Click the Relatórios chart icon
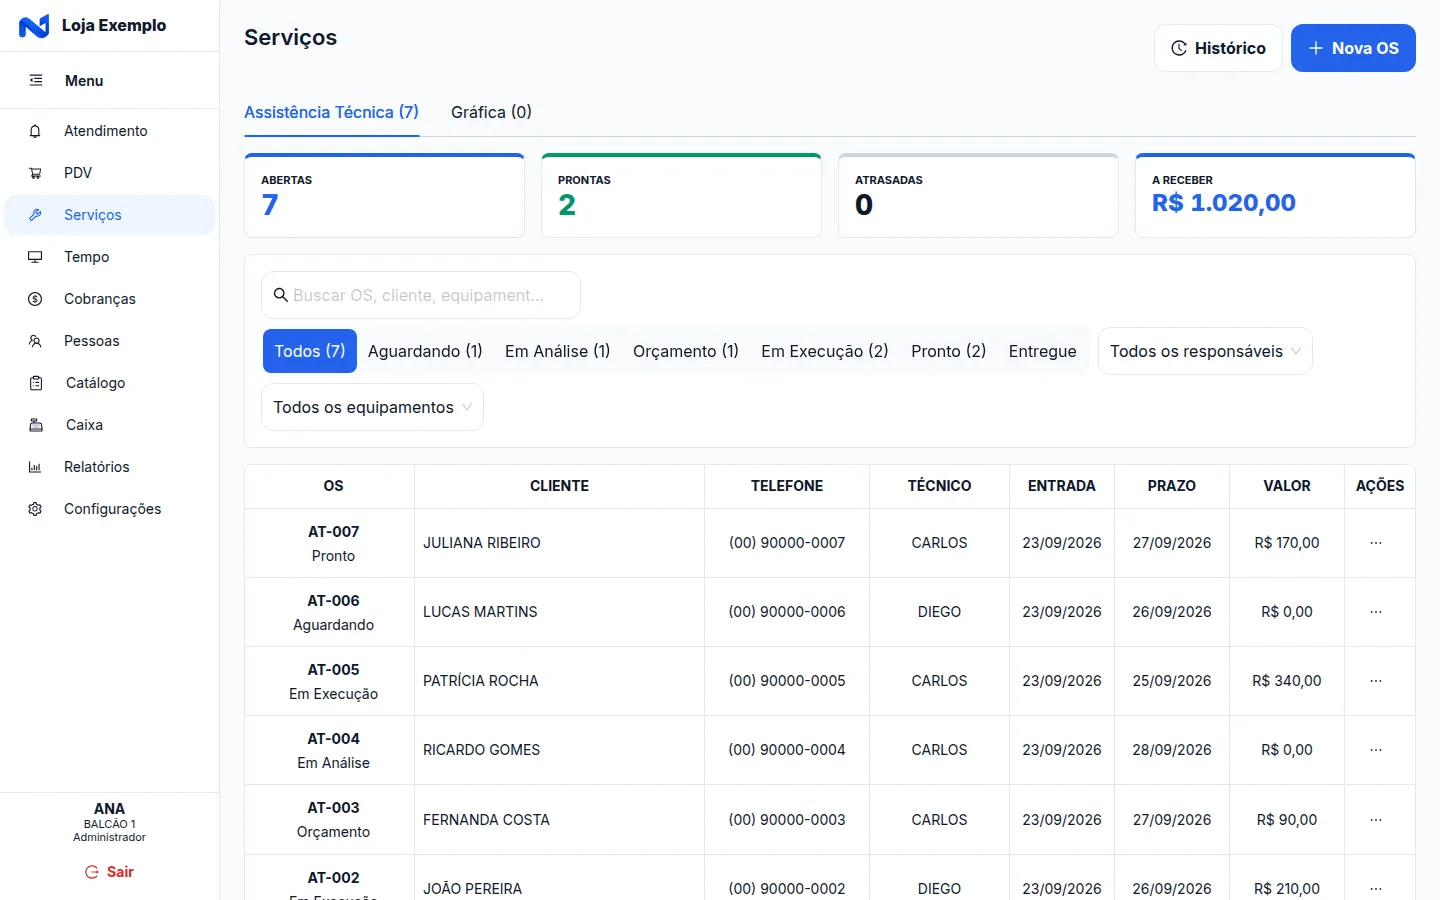 pyautogui.click(x=35, y=467)
